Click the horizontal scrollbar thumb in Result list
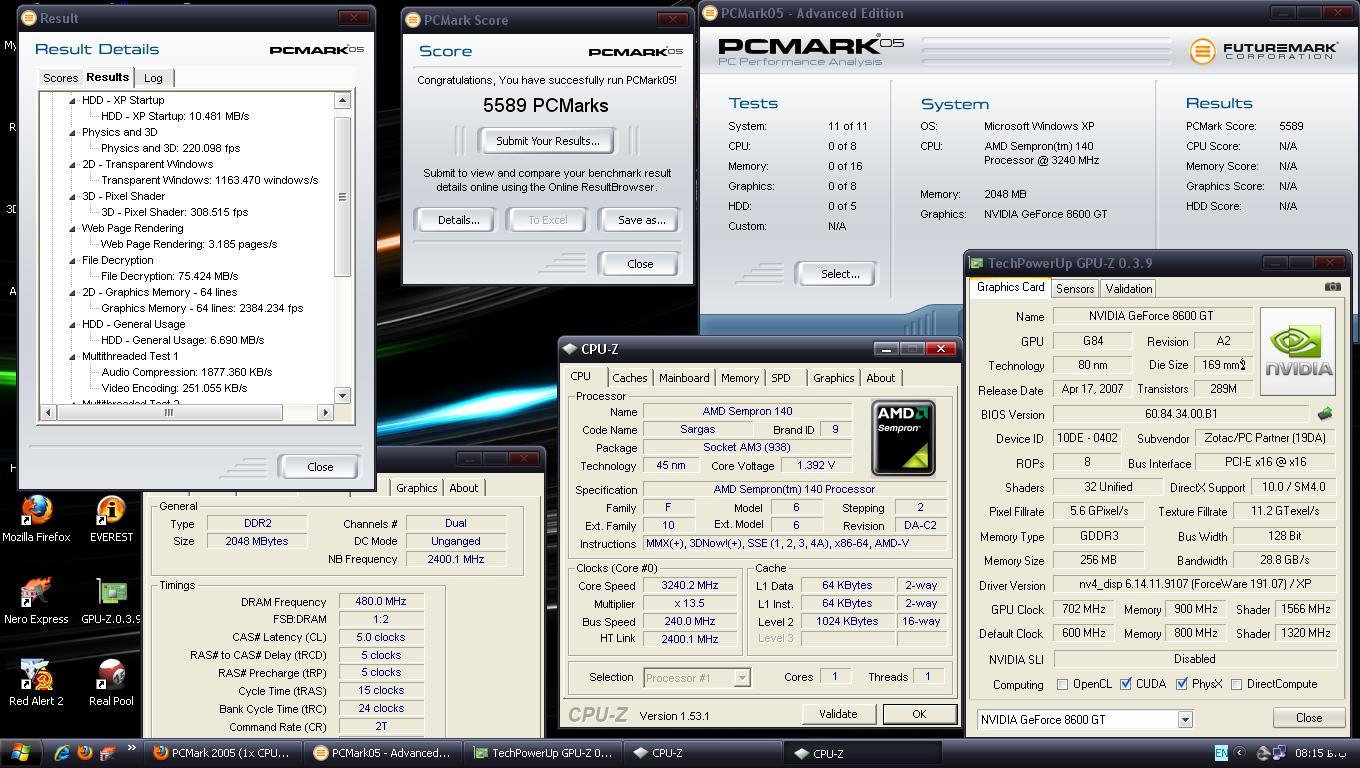The height and width of the screenshot is (768, 1360). tap(168, 412)
